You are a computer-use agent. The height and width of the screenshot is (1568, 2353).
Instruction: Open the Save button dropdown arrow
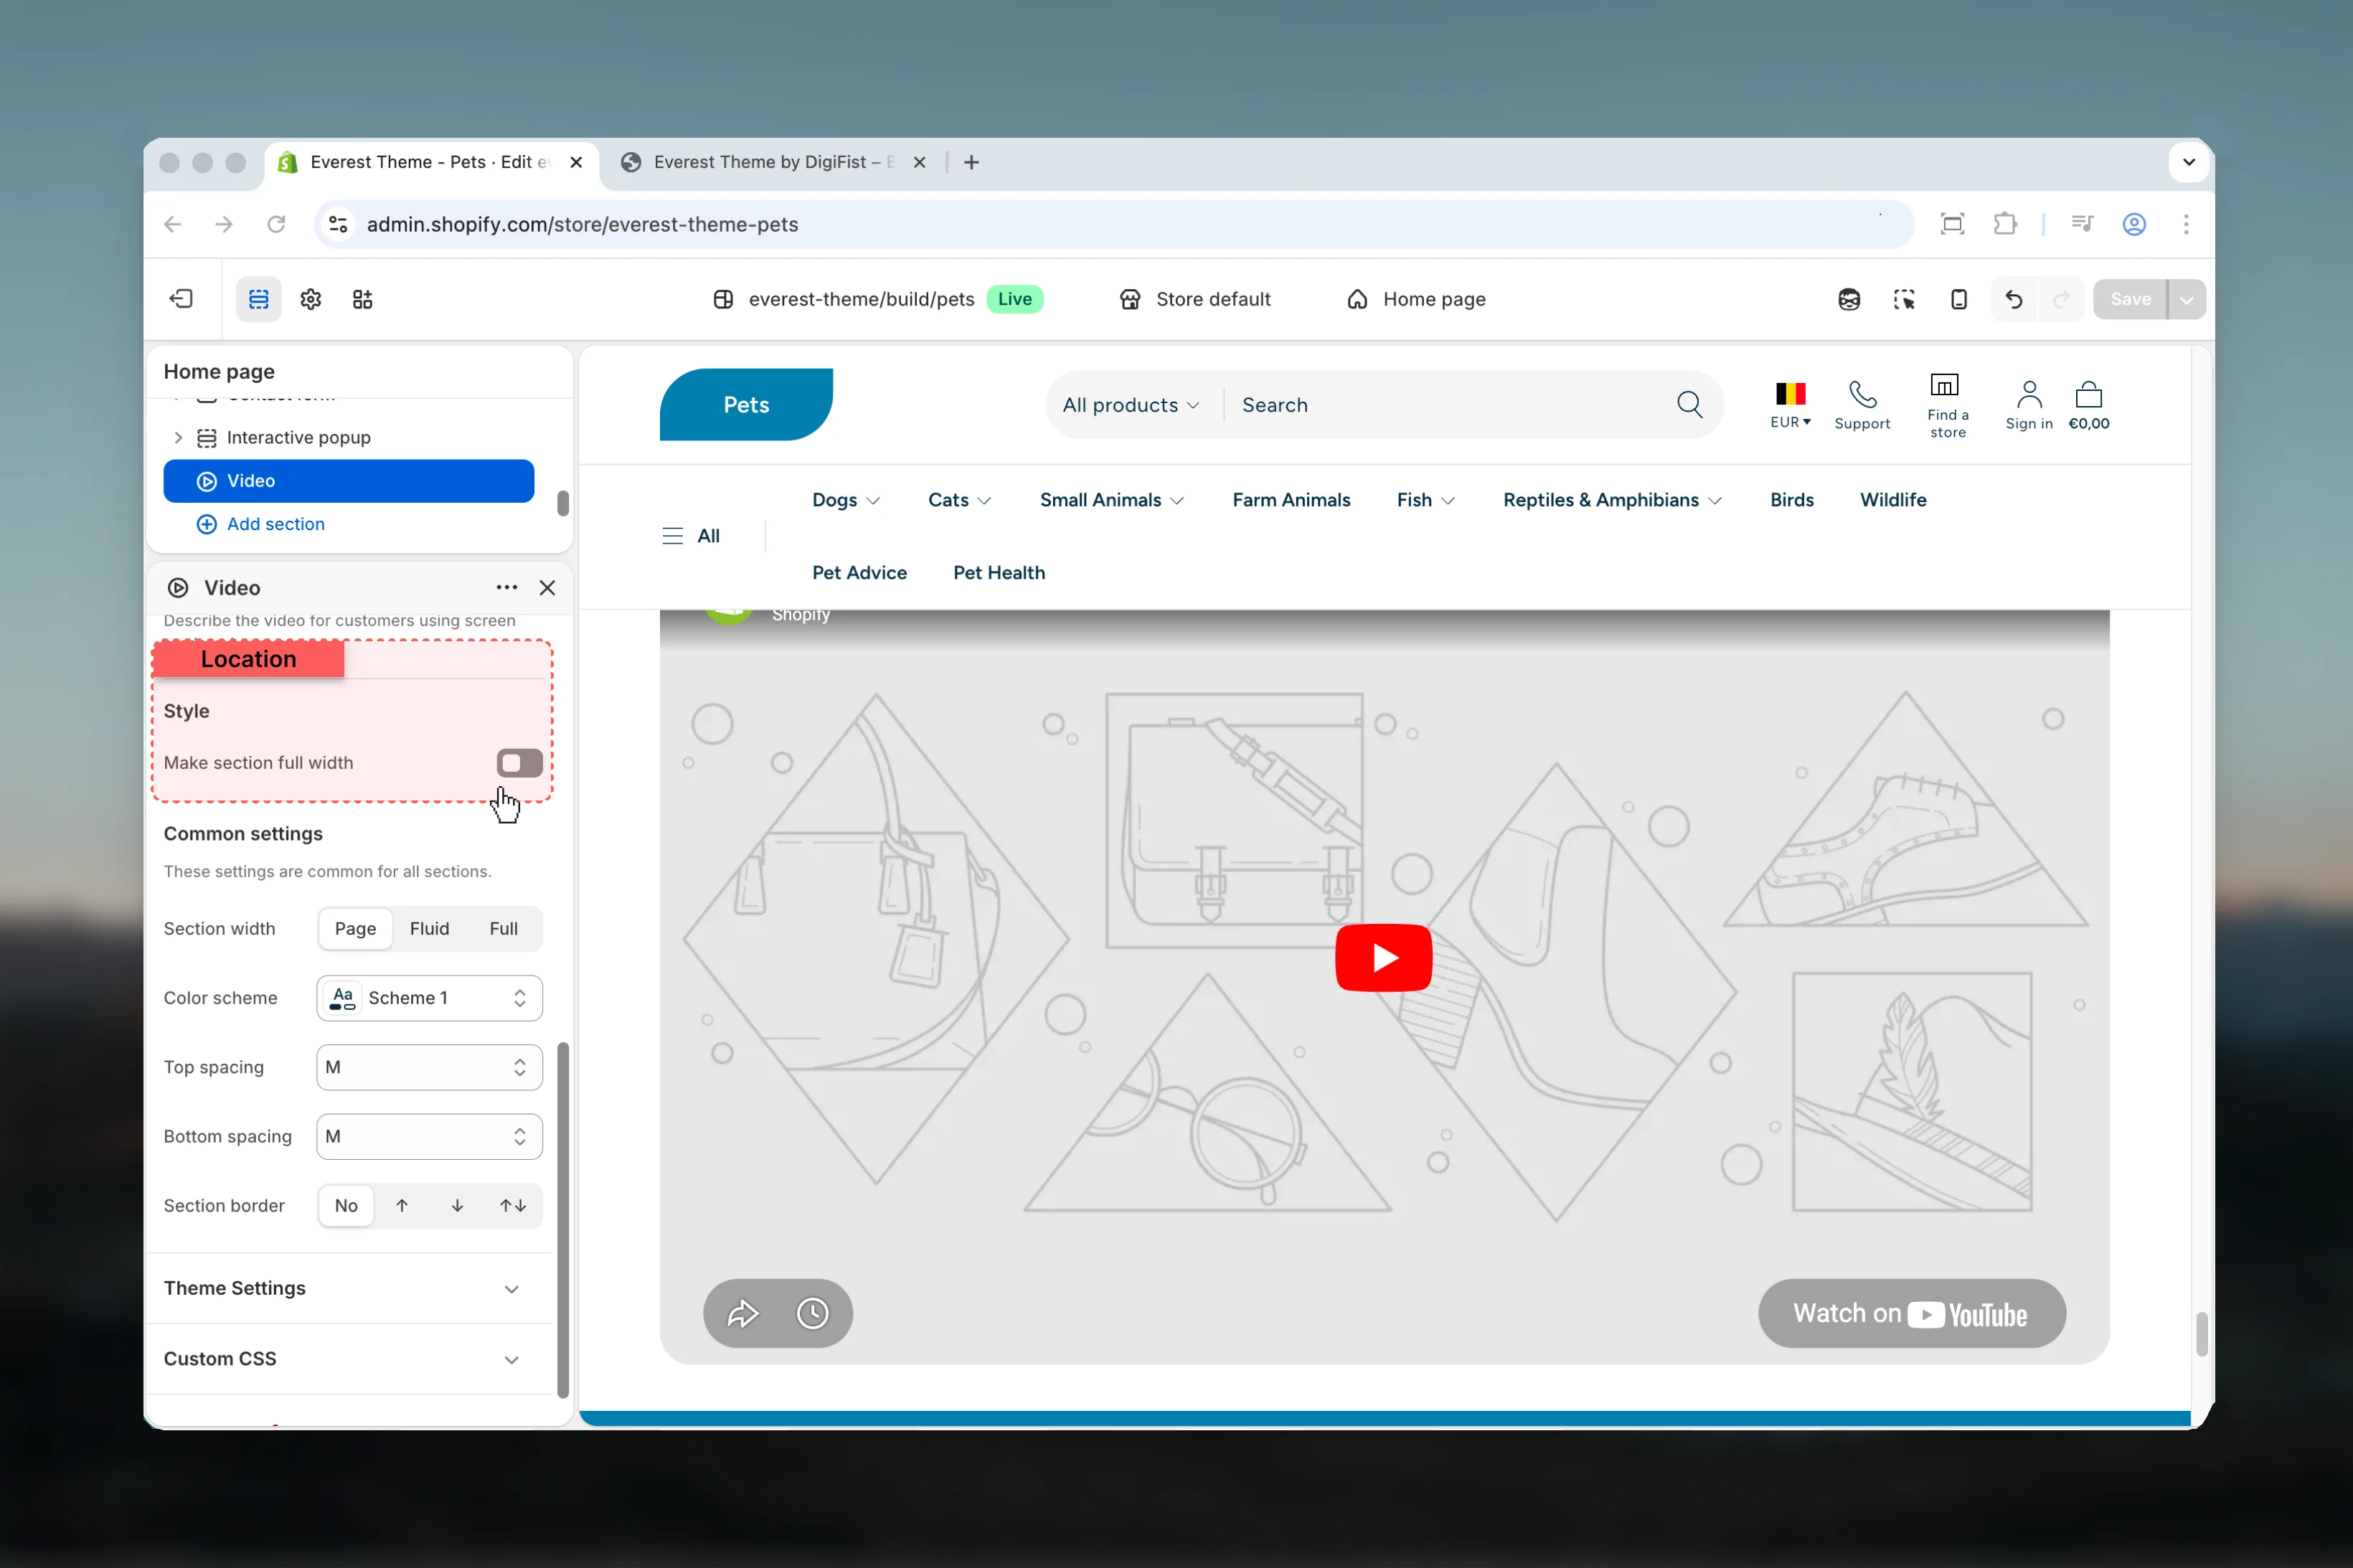tap(2187, 299)
